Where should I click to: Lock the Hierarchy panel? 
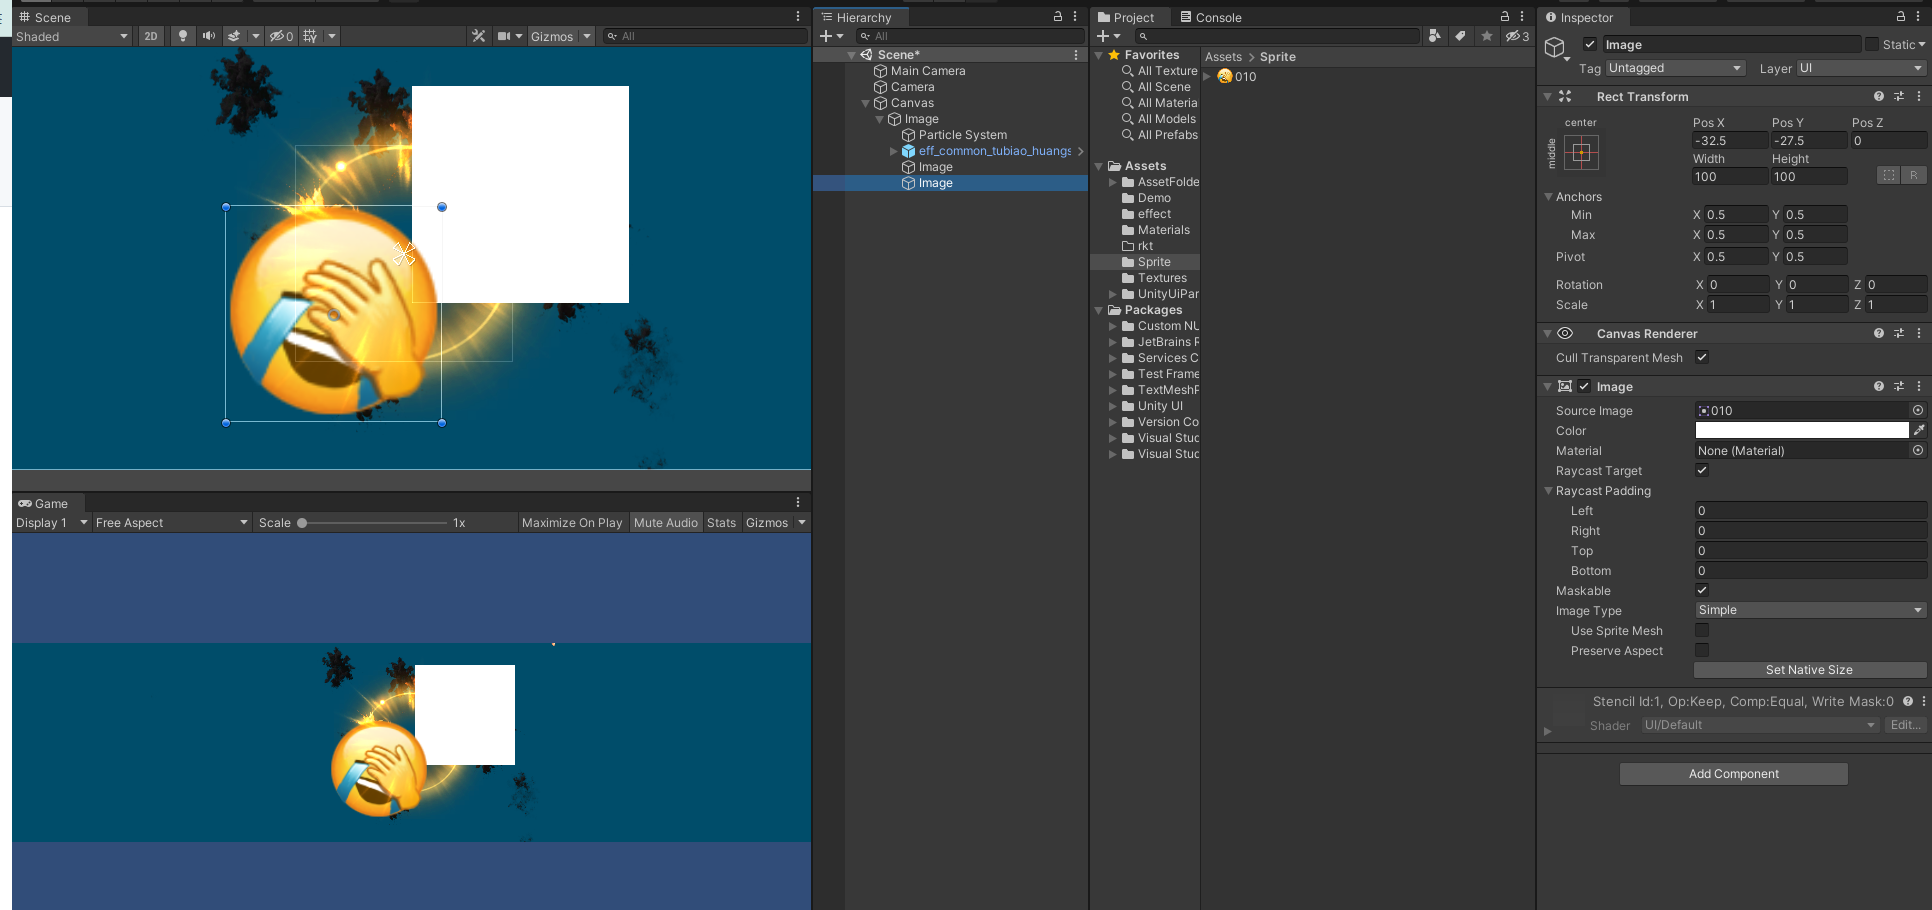click(x=1058, y=17)
